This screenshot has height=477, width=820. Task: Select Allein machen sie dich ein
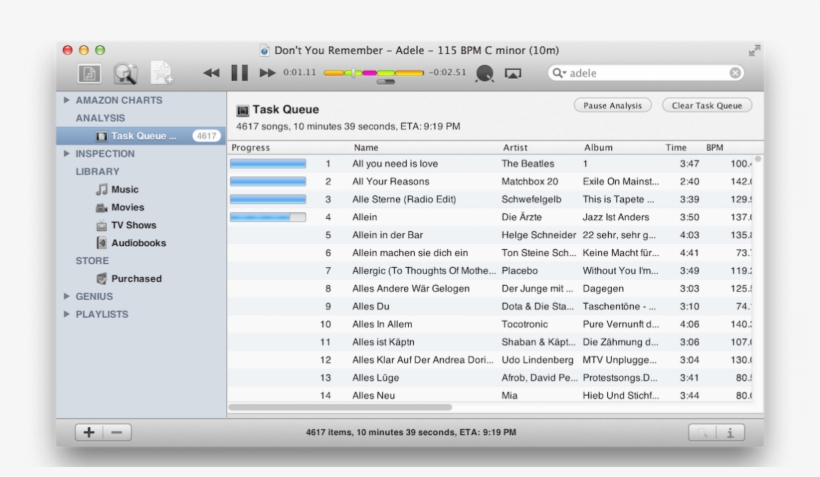point(410,253)
